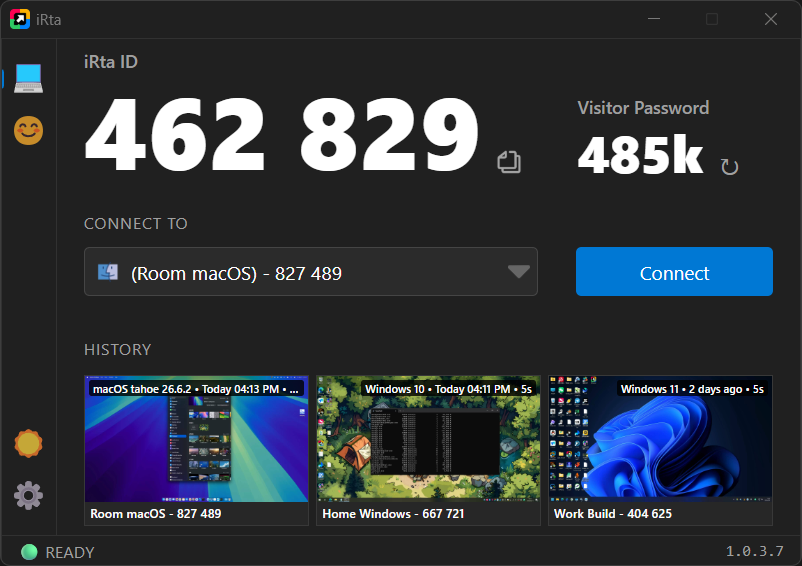Viewport: 802px width, 566px height.
Task: Click the READY status text
Action: [x=70, y=553]
